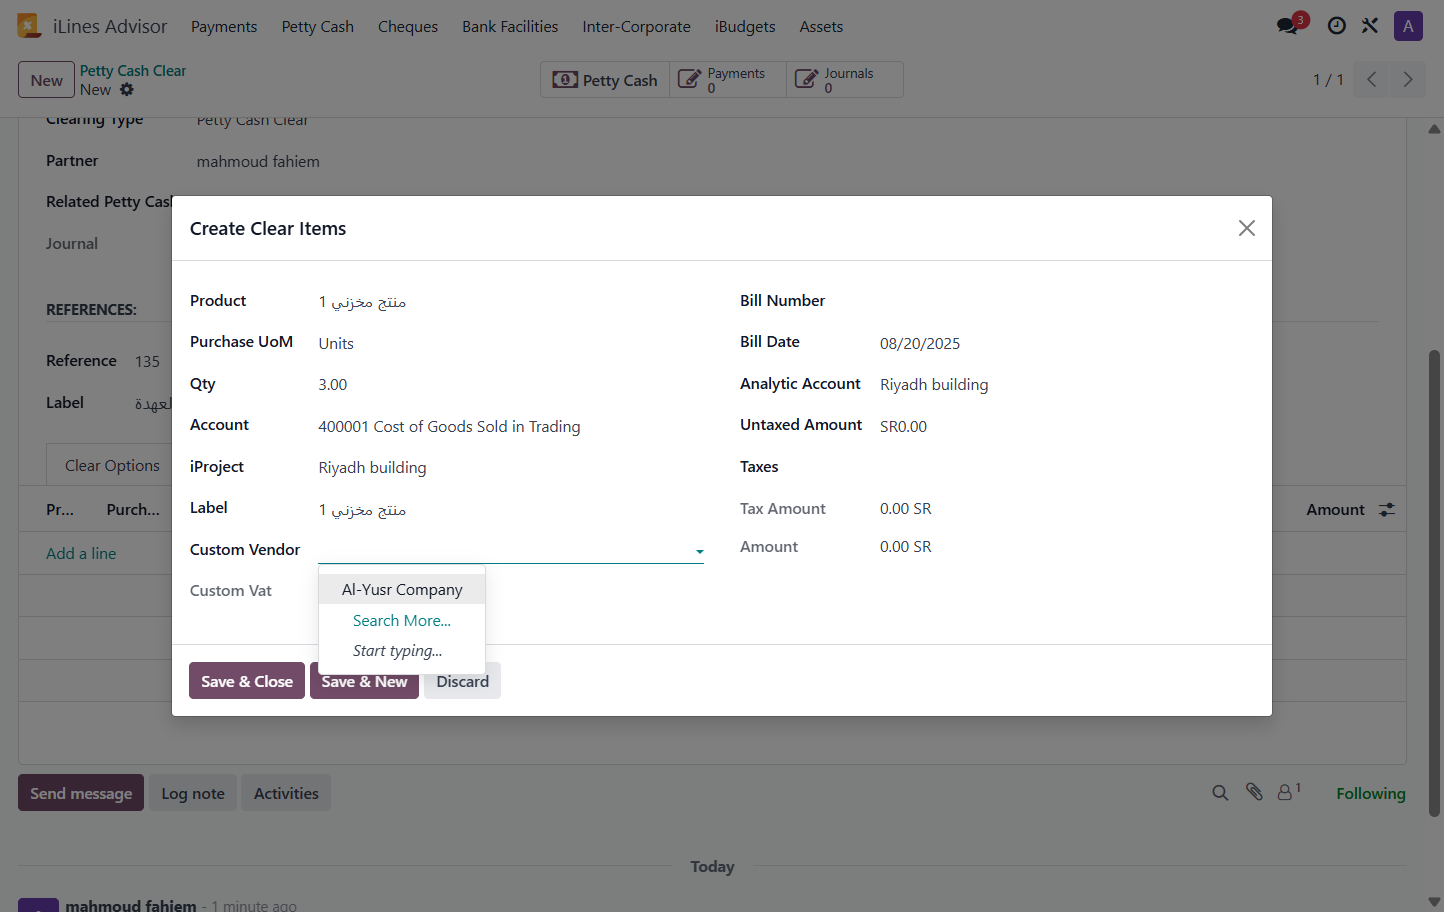Open the Bank Facilities menu
The image size is (1444, 912).
(x=510, y=27)
